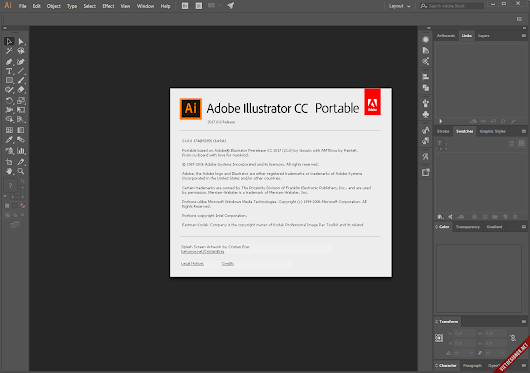Select the Curvature tool
Image resolution: width=530 pixels, height=373 pixels.
click(21, 62)
